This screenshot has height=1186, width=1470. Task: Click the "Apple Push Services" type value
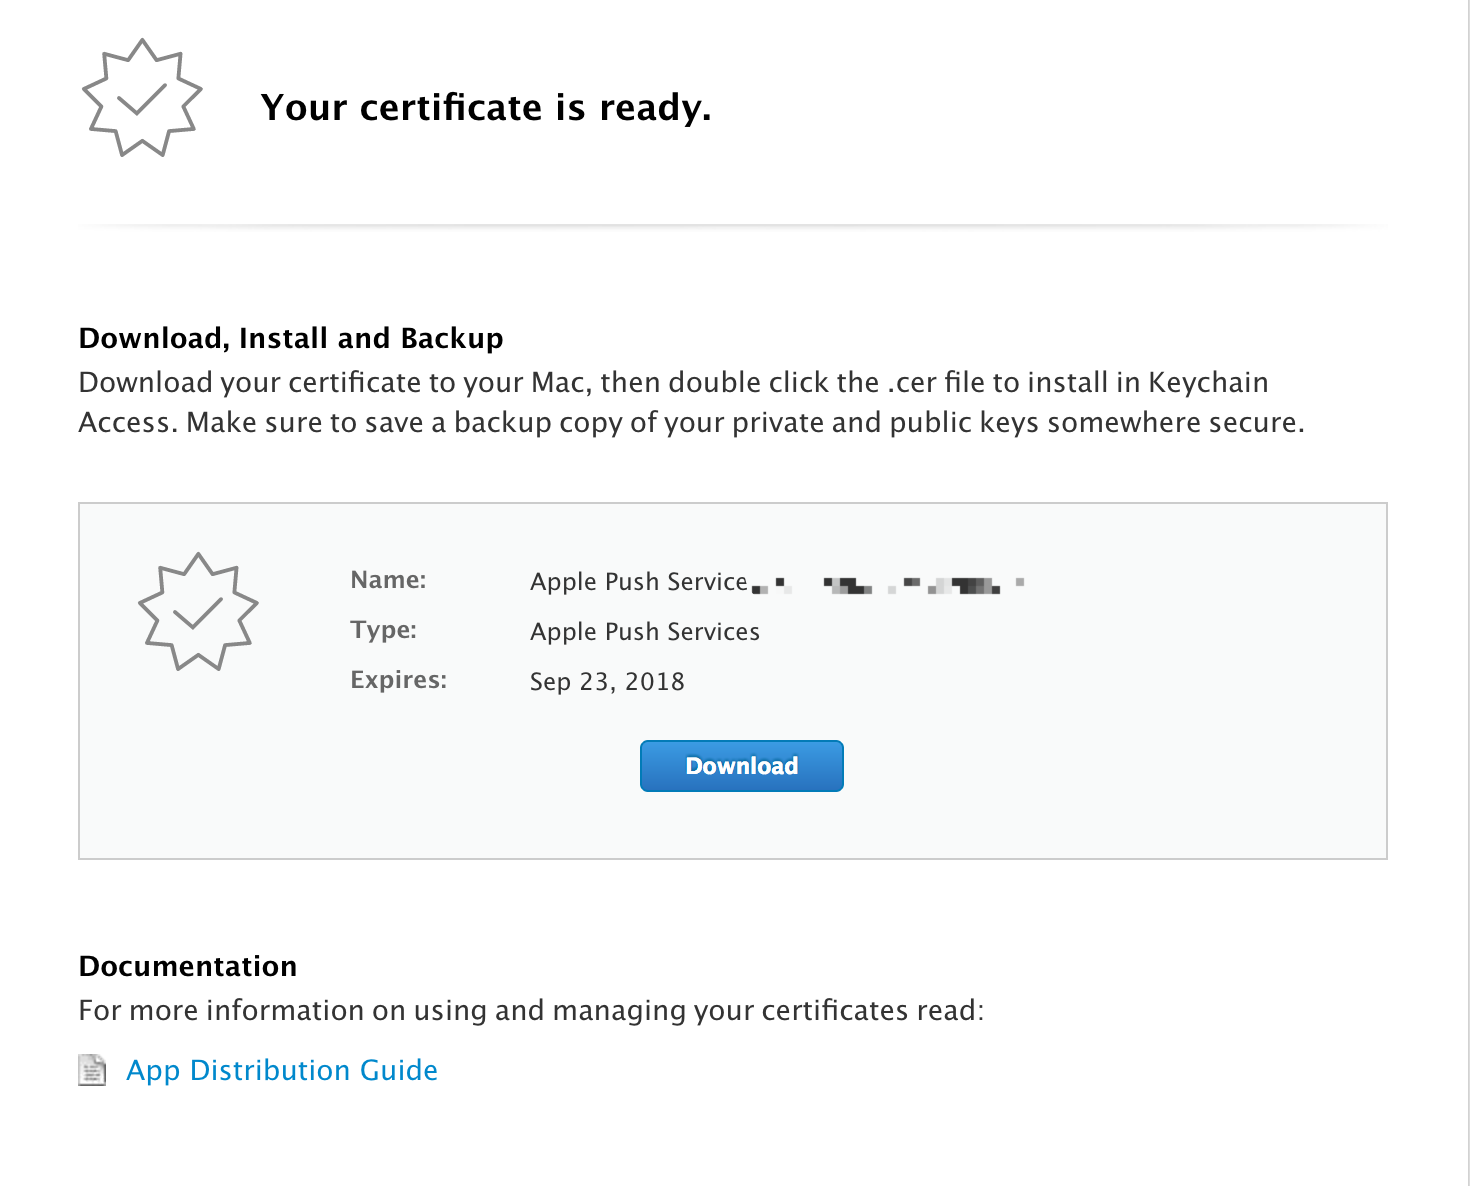pyautogui.click(x=645, y=632)
